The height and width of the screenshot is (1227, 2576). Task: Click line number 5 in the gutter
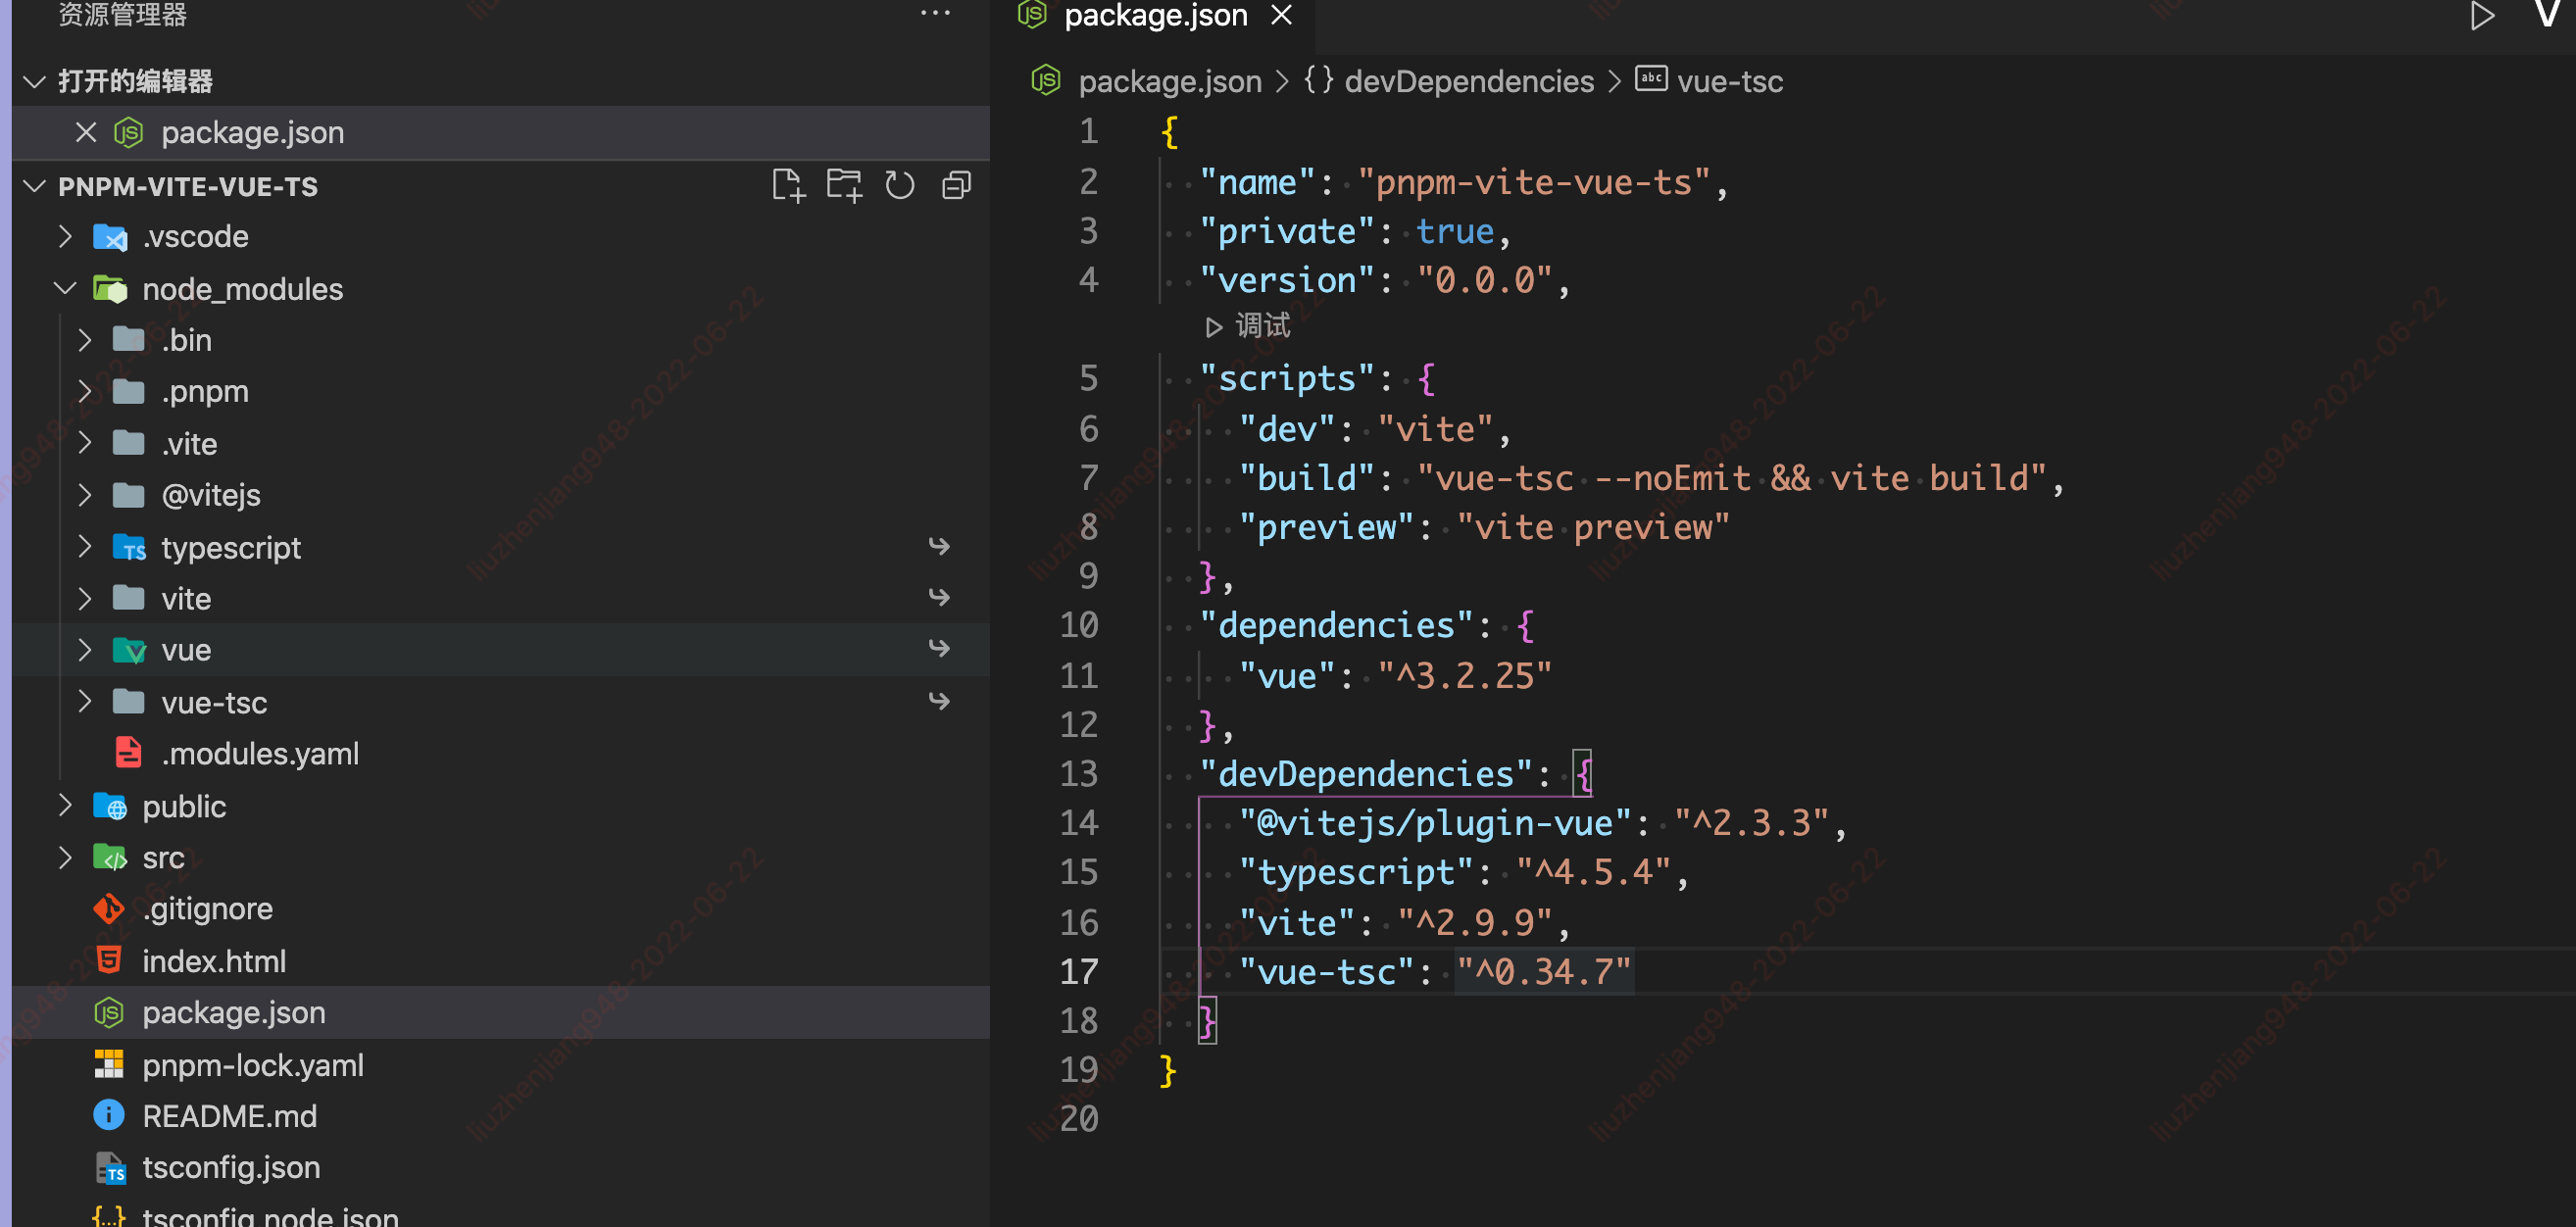1088,378
